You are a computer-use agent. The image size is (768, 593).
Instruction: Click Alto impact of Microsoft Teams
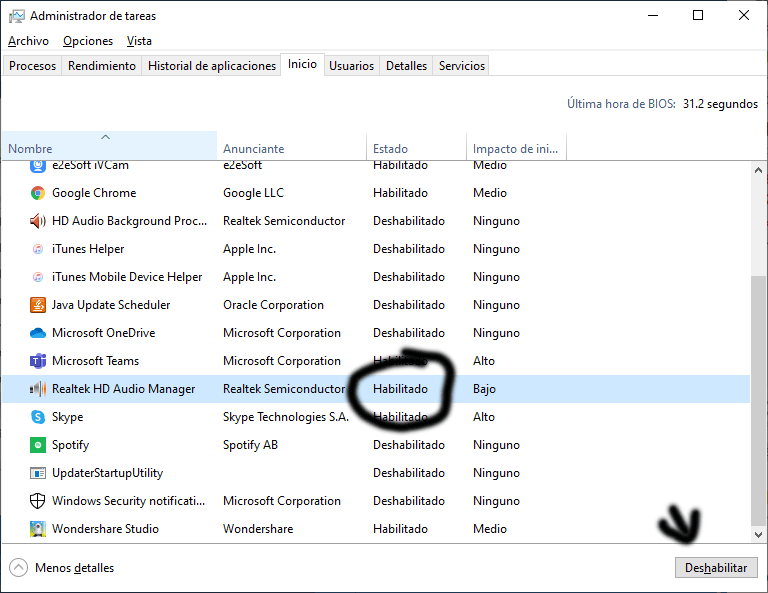pos(484,361)
